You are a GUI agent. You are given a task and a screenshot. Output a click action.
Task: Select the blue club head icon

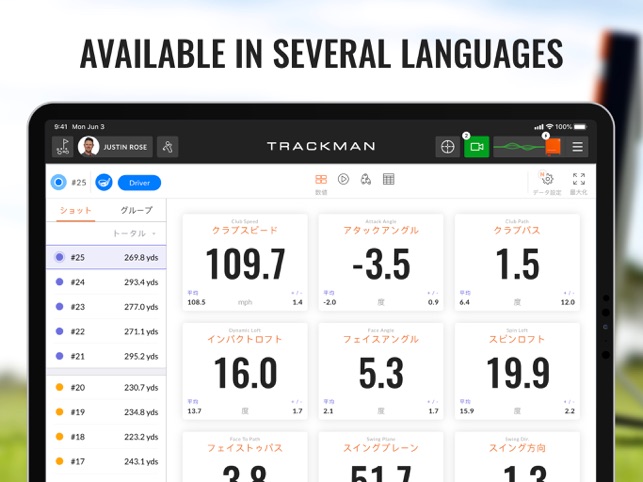(104, 182)
